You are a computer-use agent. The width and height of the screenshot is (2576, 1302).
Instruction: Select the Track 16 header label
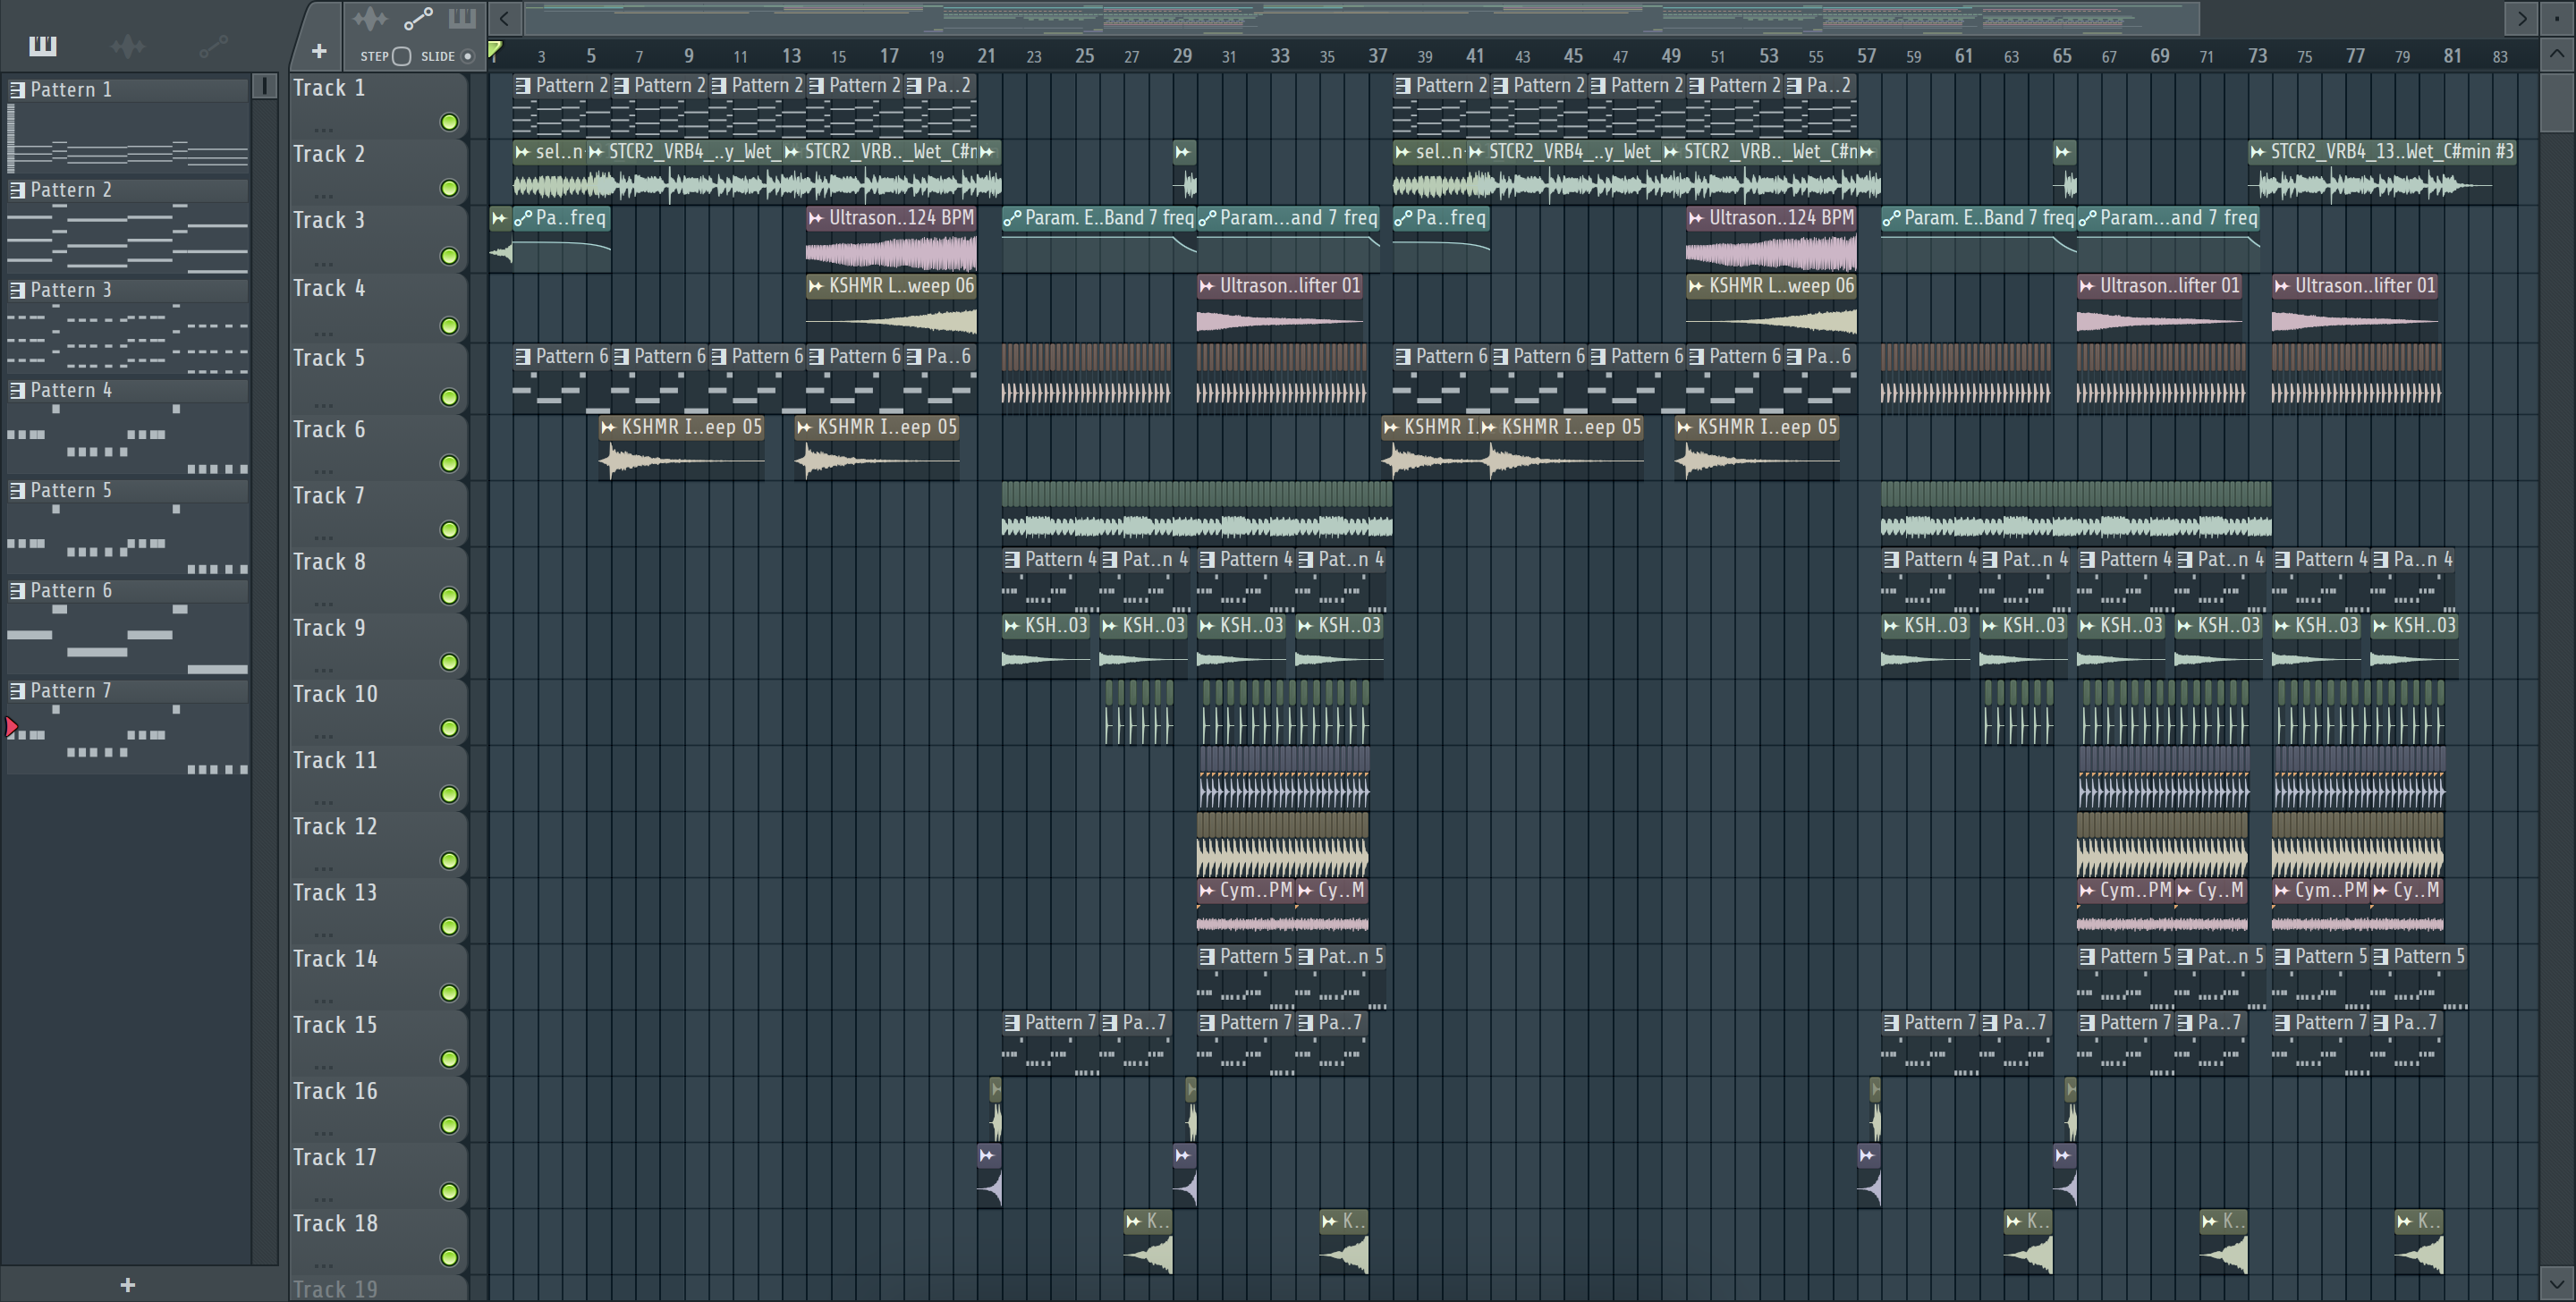[x=335, y=1090]
